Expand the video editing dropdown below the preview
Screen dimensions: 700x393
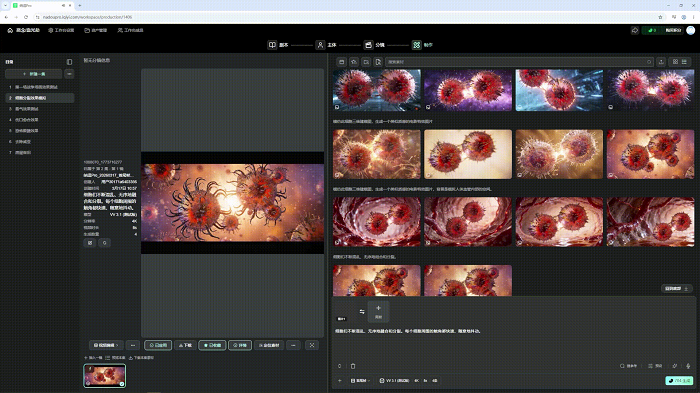click(106, 345)
